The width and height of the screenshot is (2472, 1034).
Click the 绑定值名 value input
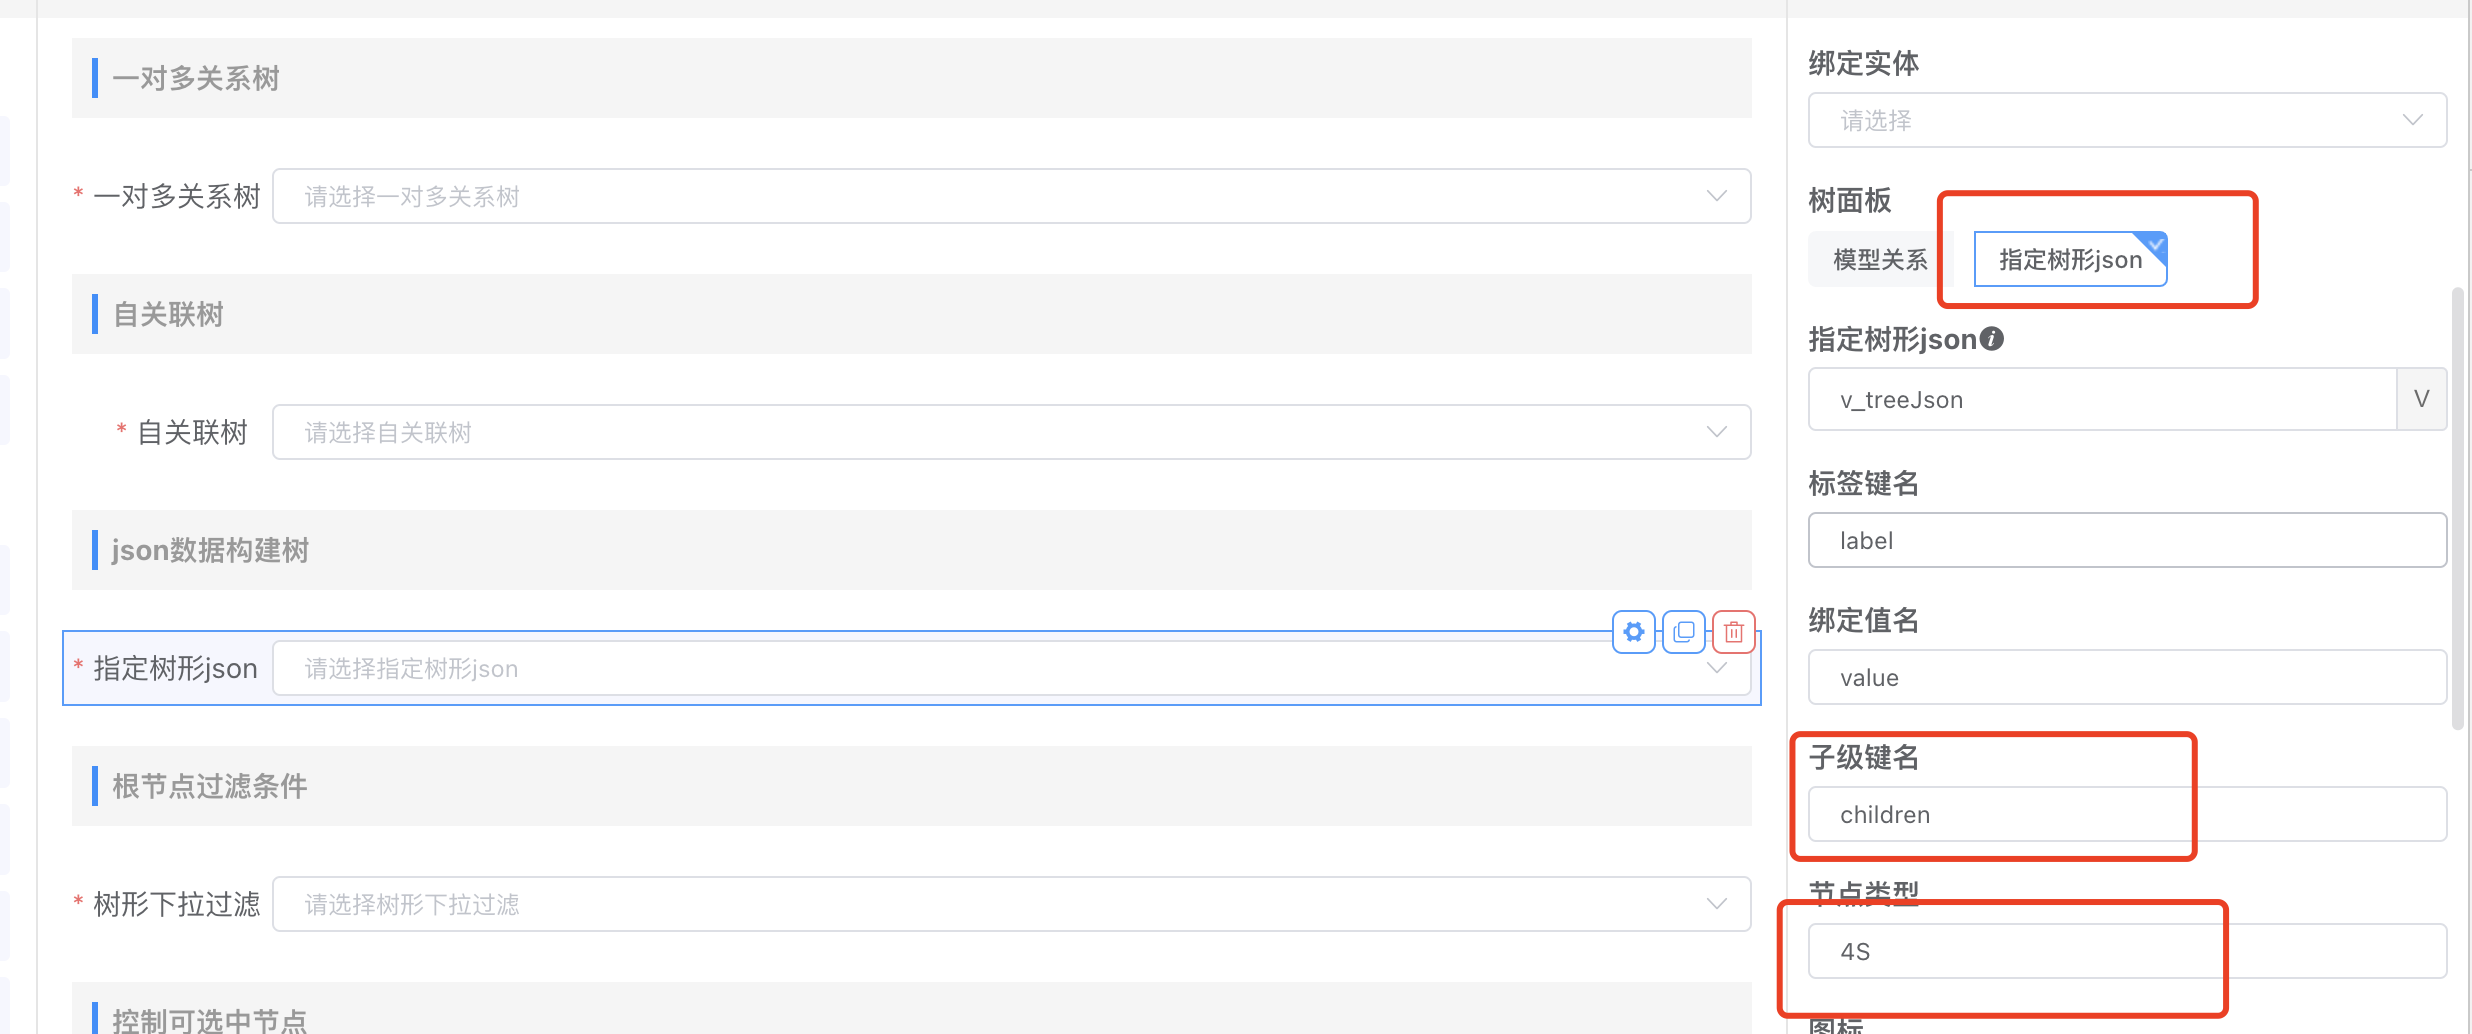[x=2126, y=677]
